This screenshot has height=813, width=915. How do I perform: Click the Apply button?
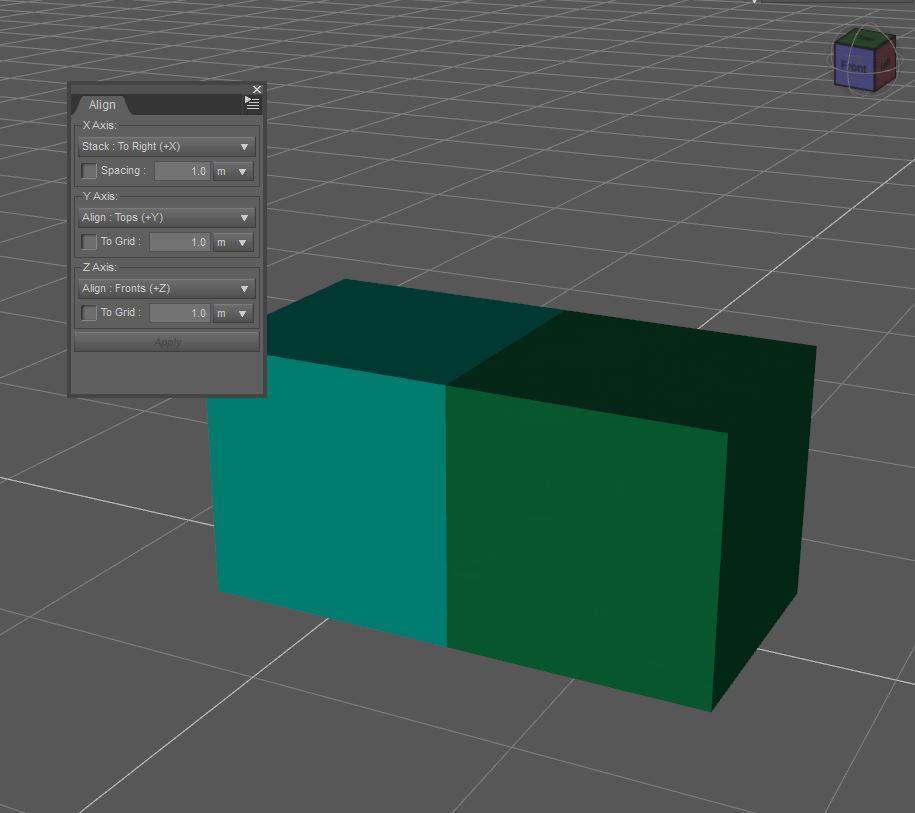click(167, 342)
